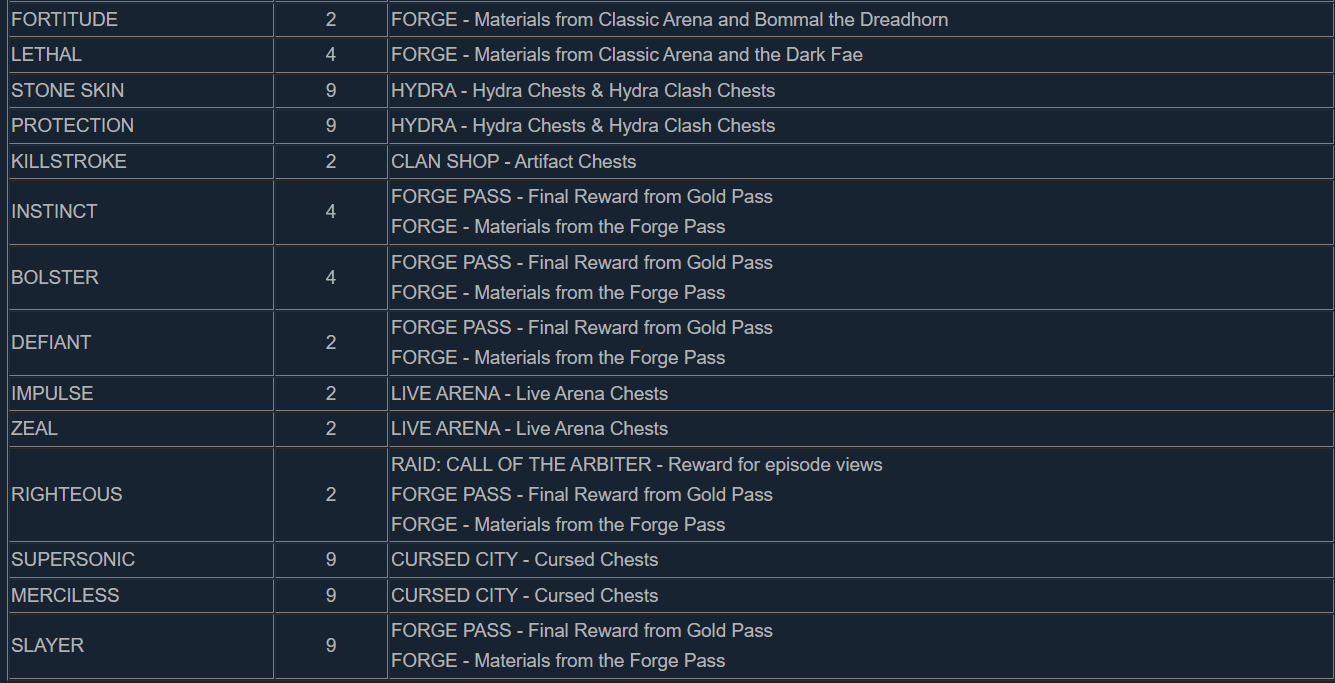Click the PROTECTION set name
The height and width of the screenshot is (683, 1335).
72,125
